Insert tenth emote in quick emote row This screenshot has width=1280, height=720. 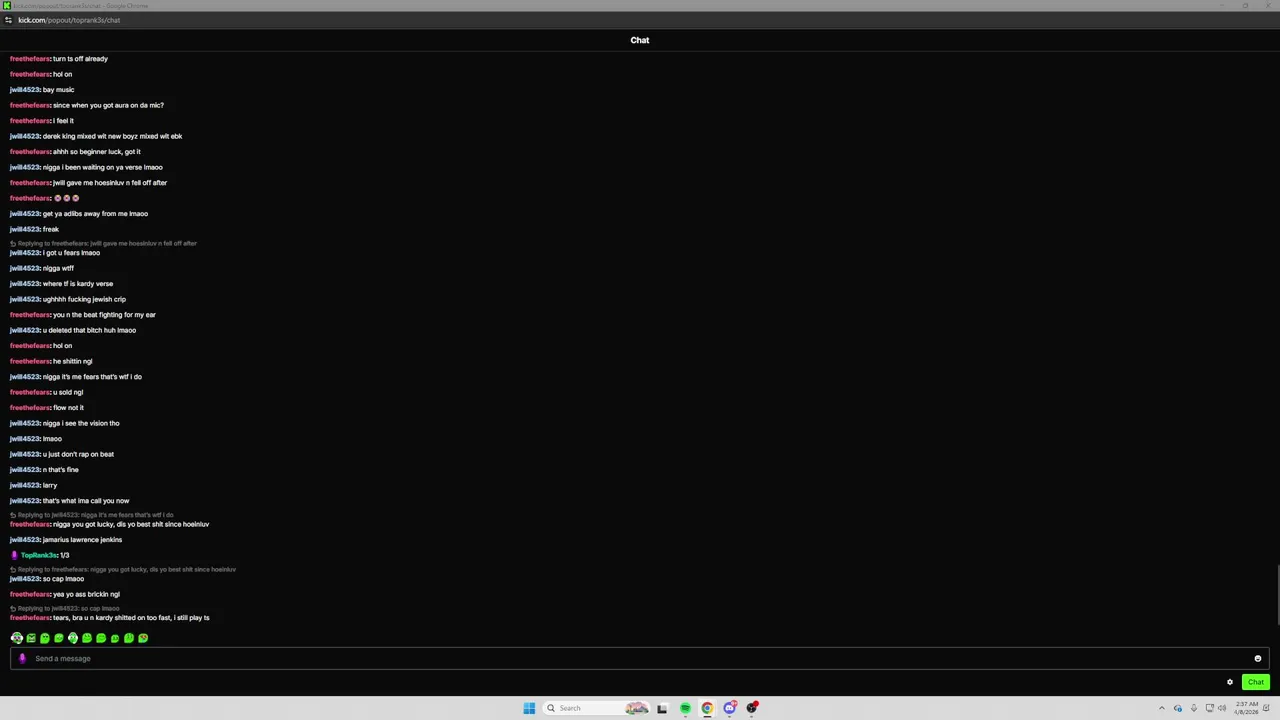(x=143, y=638)
